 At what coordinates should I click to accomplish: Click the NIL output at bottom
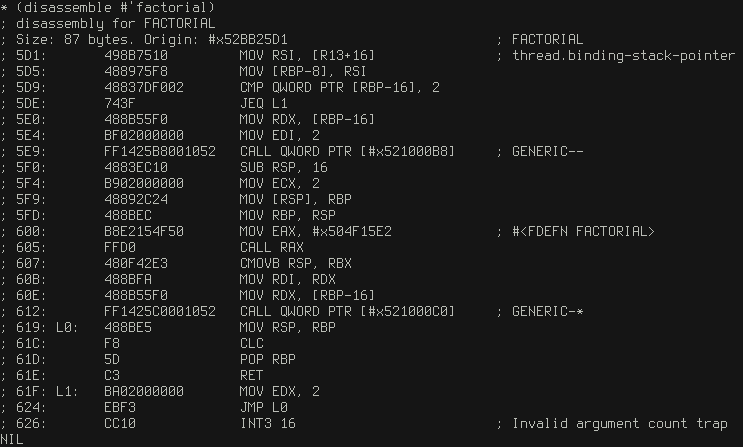[12, 439]
